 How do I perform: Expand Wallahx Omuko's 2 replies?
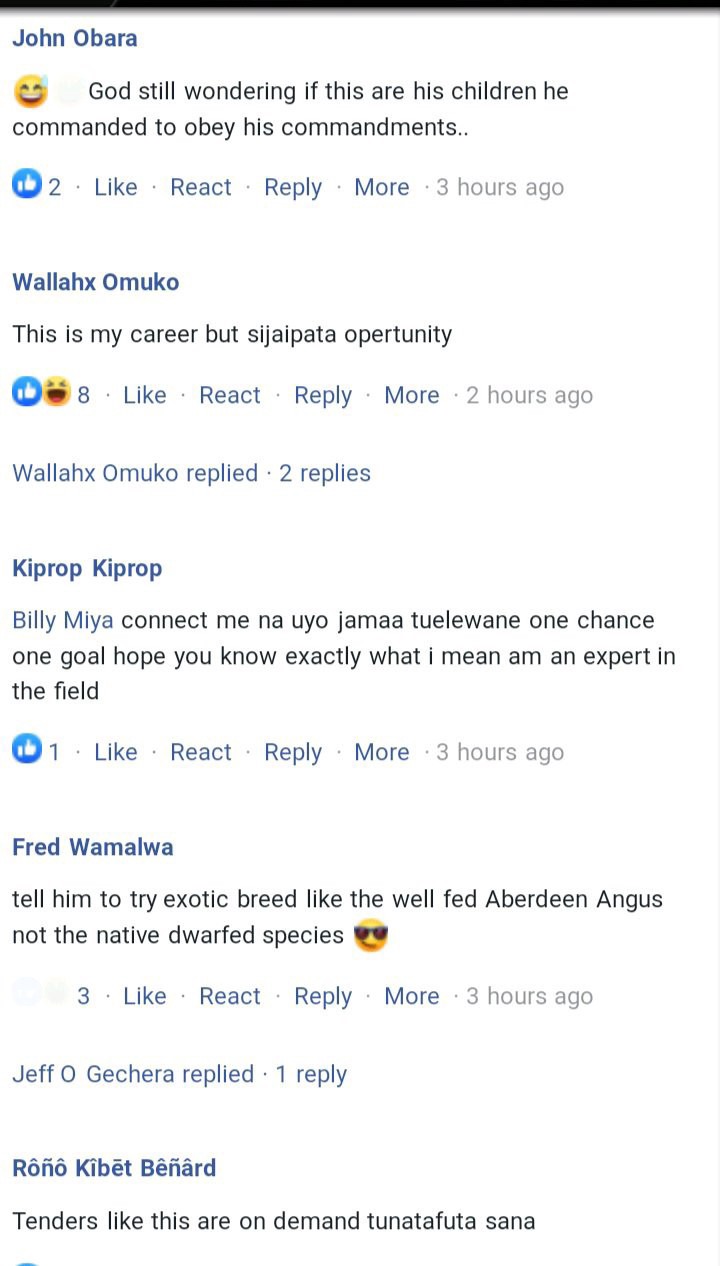(x=191, y=473)
